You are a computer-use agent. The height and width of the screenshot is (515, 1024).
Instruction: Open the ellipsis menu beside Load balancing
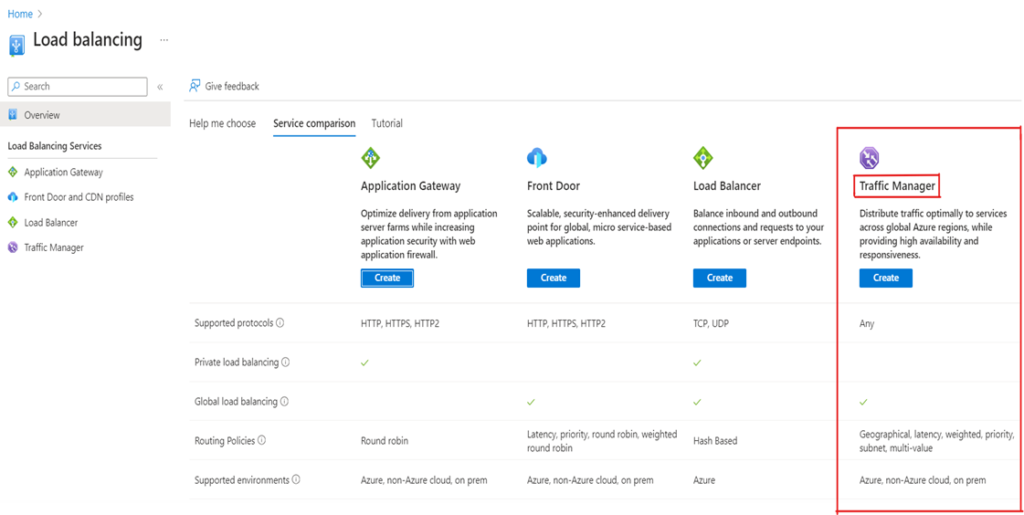click(164, 40)
